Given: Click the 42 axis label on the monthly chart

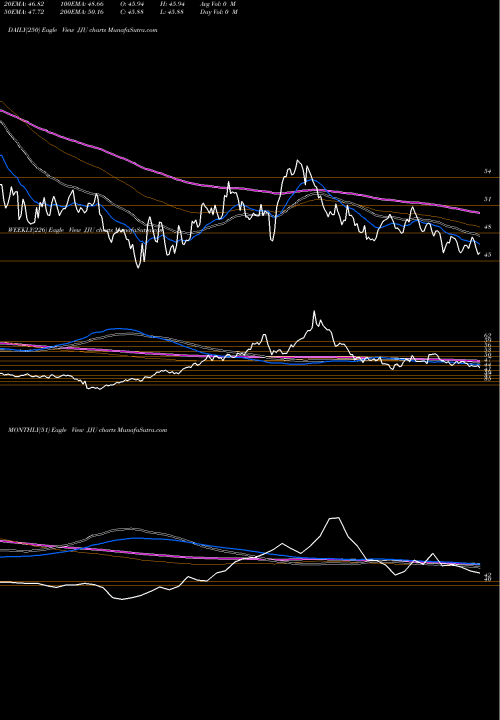Looking at the screenshot, I should coord(488,574).
